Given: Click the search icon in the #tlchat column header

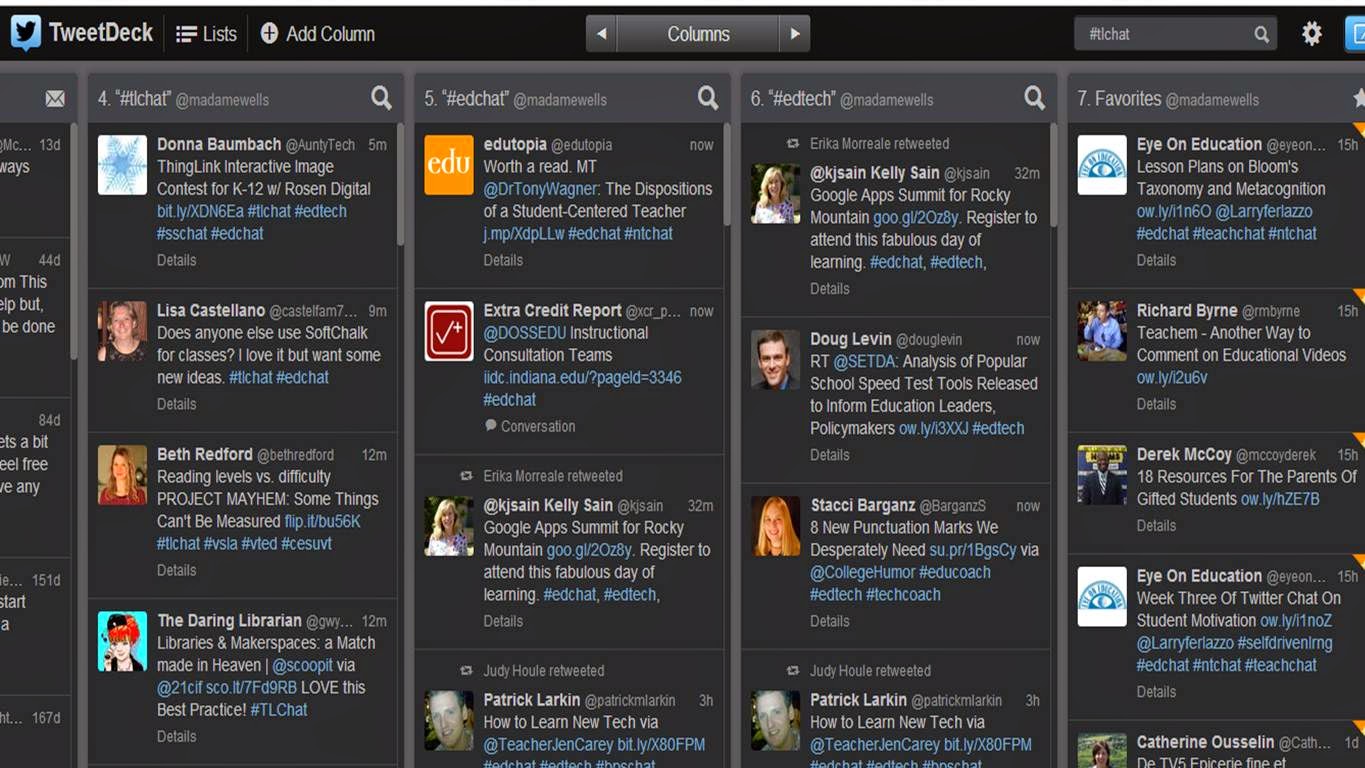Looking at the screenshot, I should click(x=381, y=97).
